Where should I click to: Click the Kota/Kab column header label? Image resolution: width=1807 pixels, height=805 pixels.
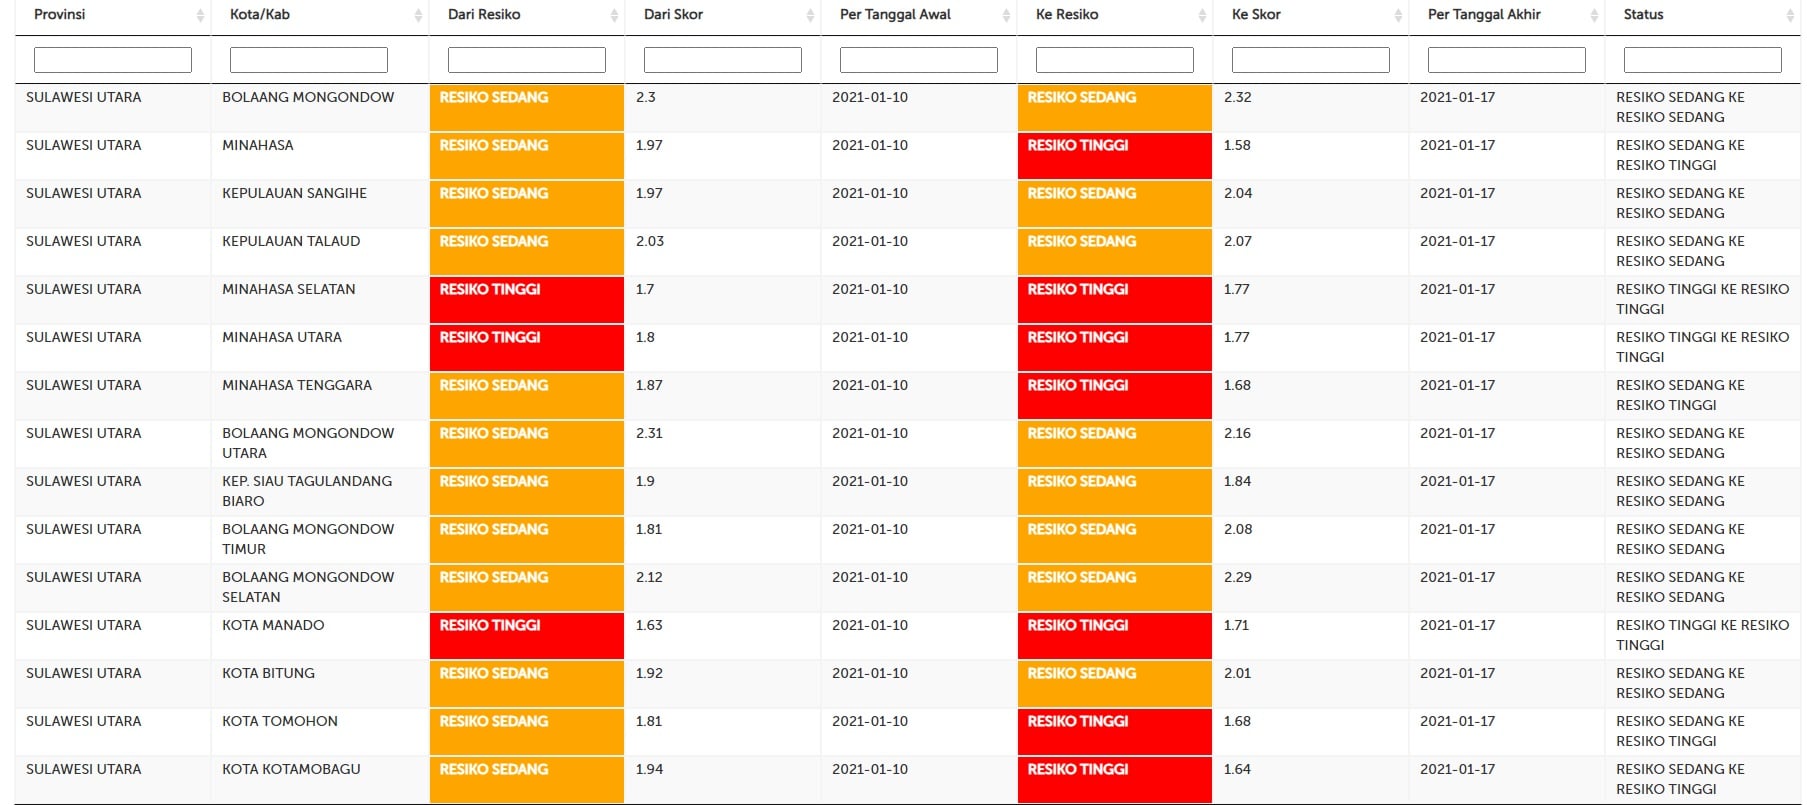(260, 15)
